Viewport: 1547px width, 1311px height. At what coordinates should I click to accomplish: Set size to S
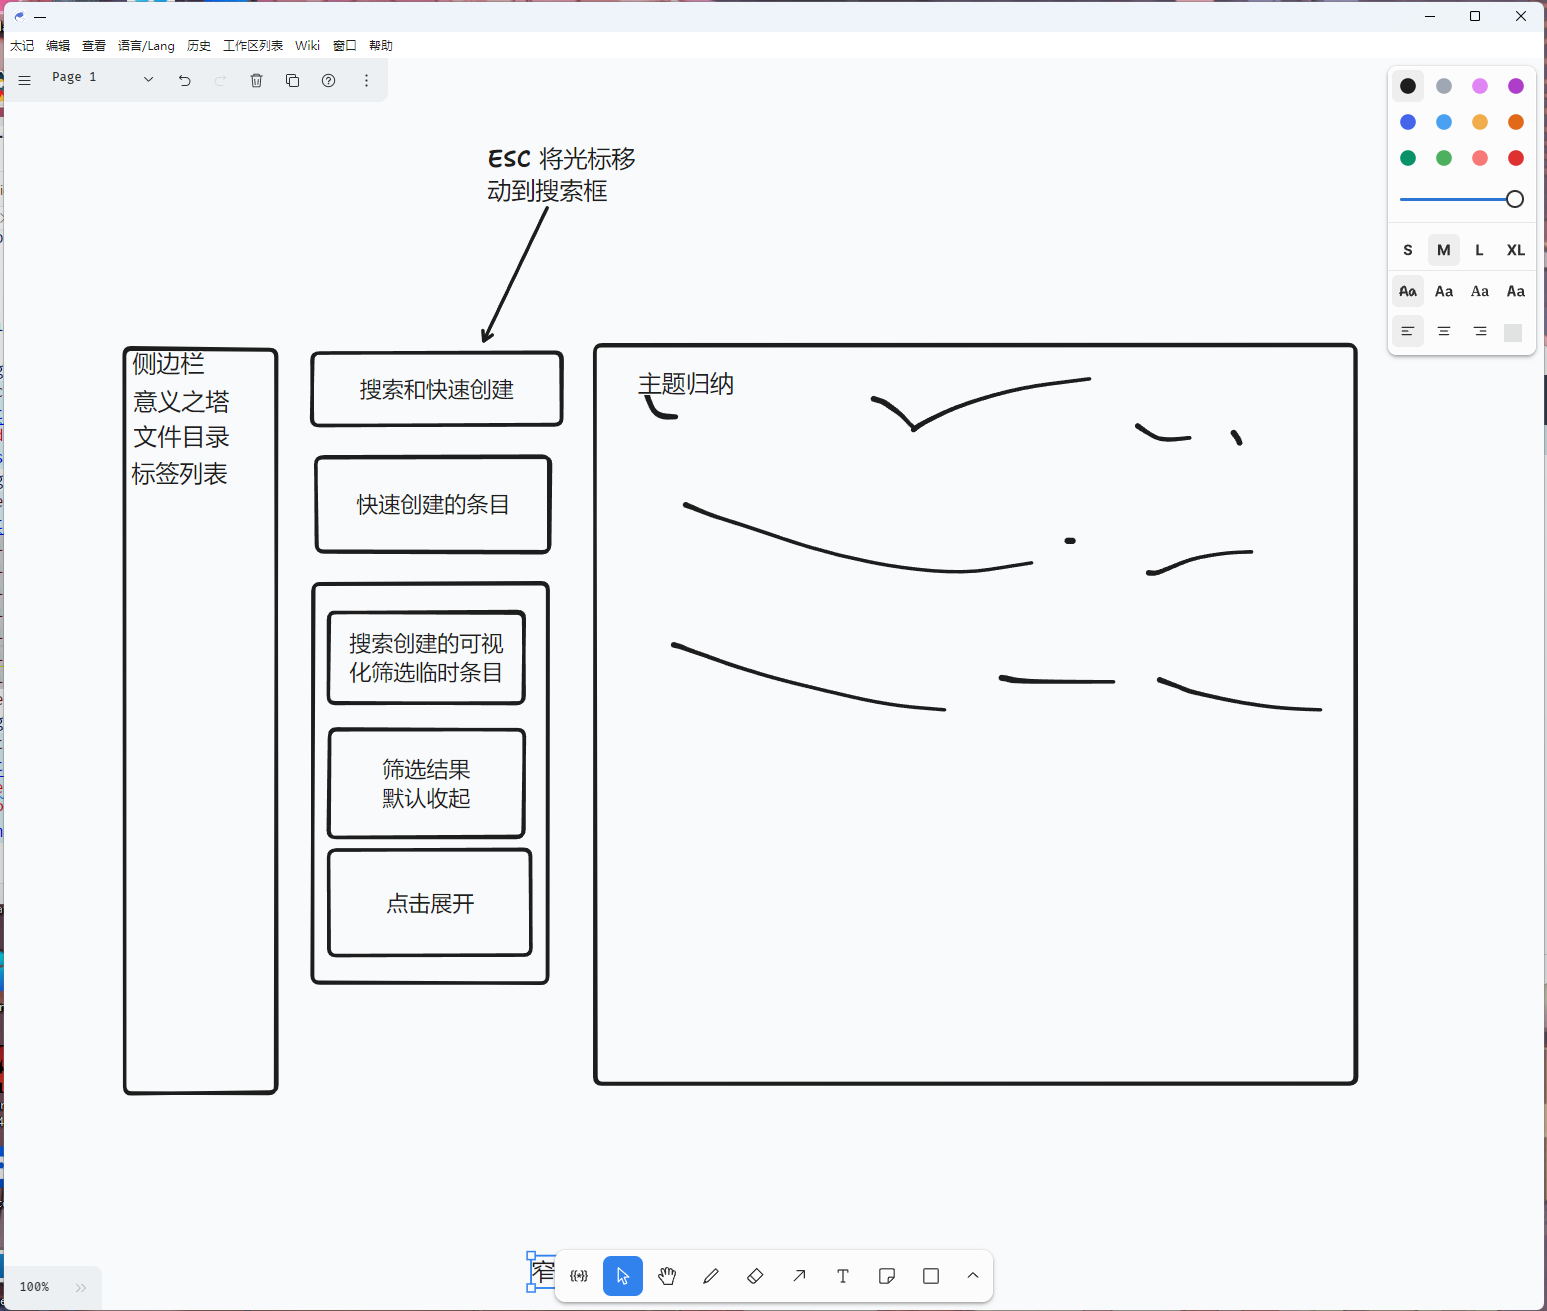pos(1408,250)
